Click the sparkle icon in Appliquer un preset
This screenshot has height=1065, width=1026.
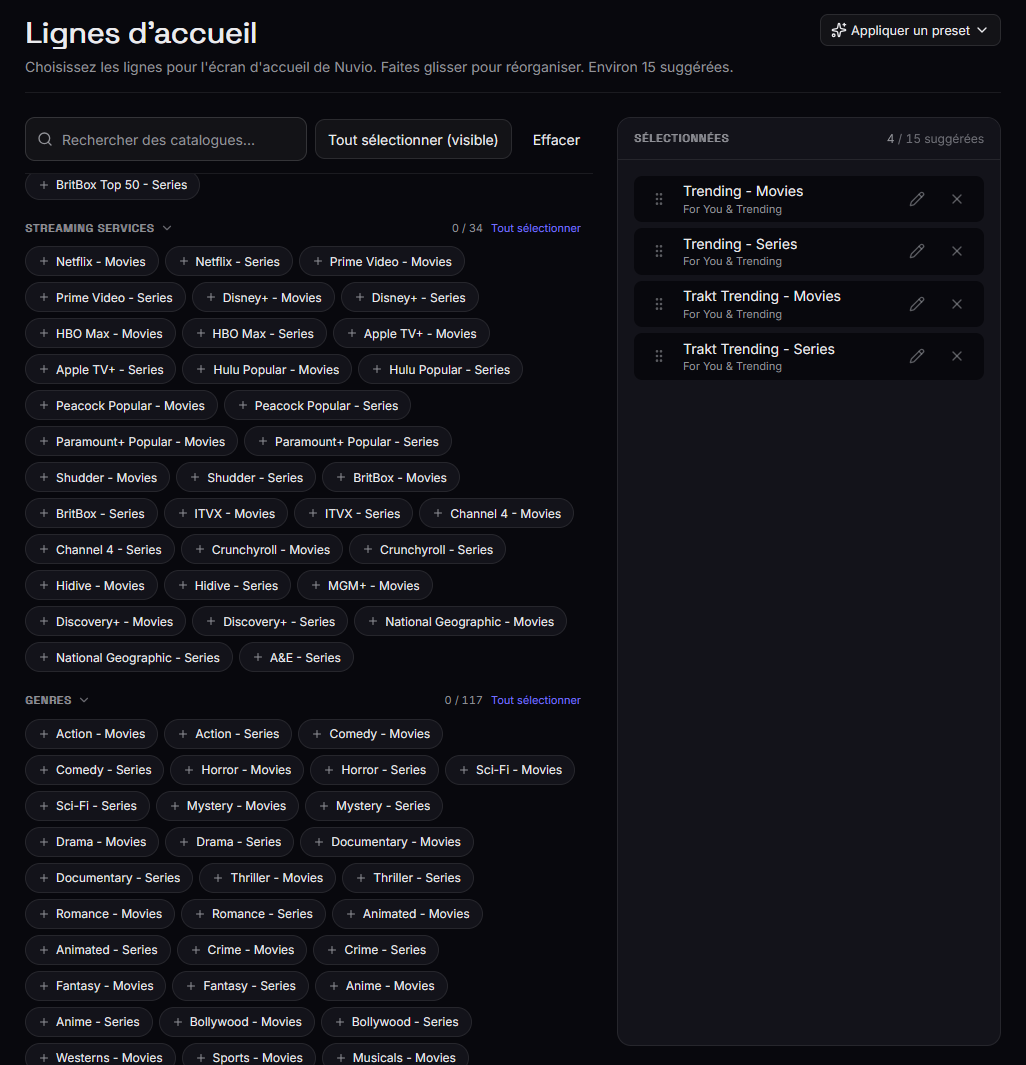[x=839, y=31]
